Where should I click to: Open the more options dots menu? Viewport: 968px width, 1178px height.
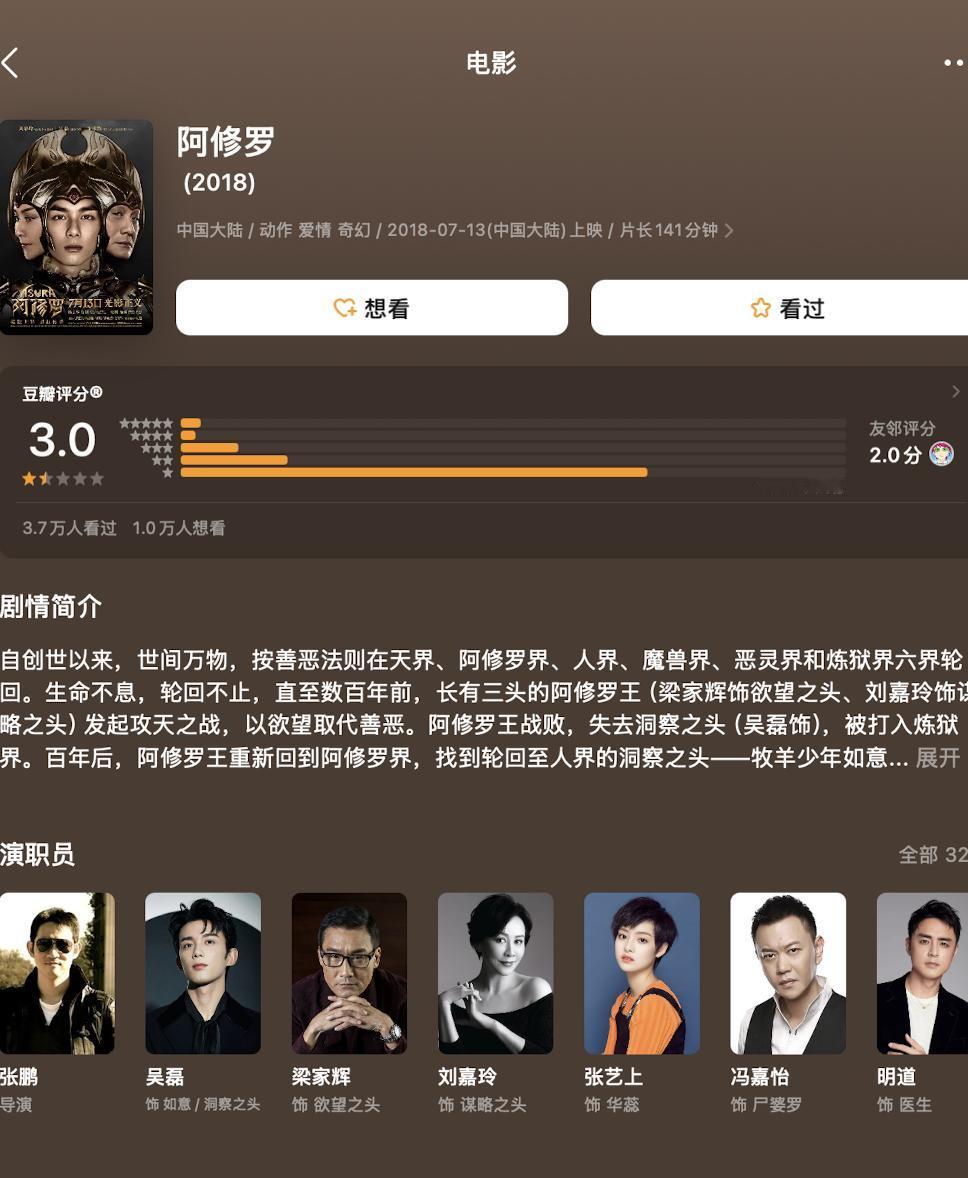[954, 63]
